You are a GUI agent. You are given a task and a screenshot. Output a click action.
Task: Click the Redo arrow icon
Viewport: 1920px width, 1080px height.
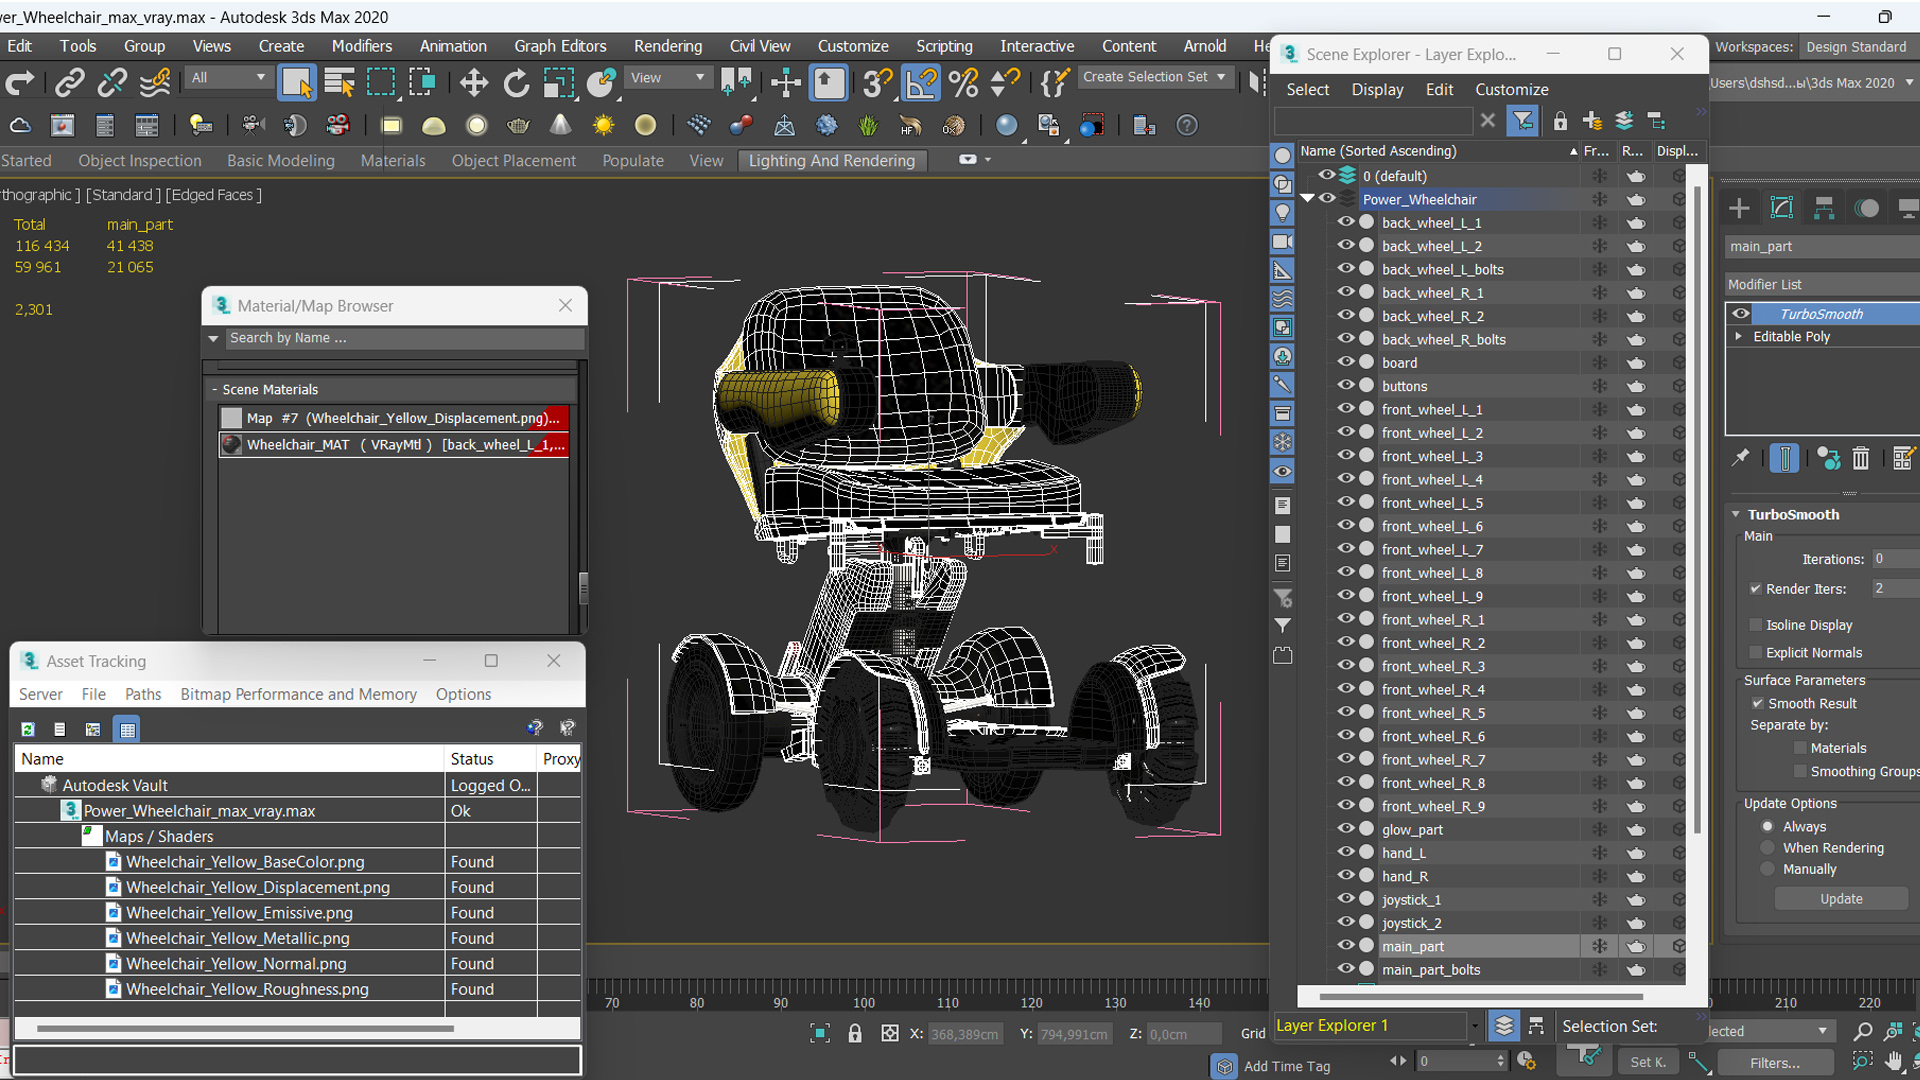[x=20, y=83]
